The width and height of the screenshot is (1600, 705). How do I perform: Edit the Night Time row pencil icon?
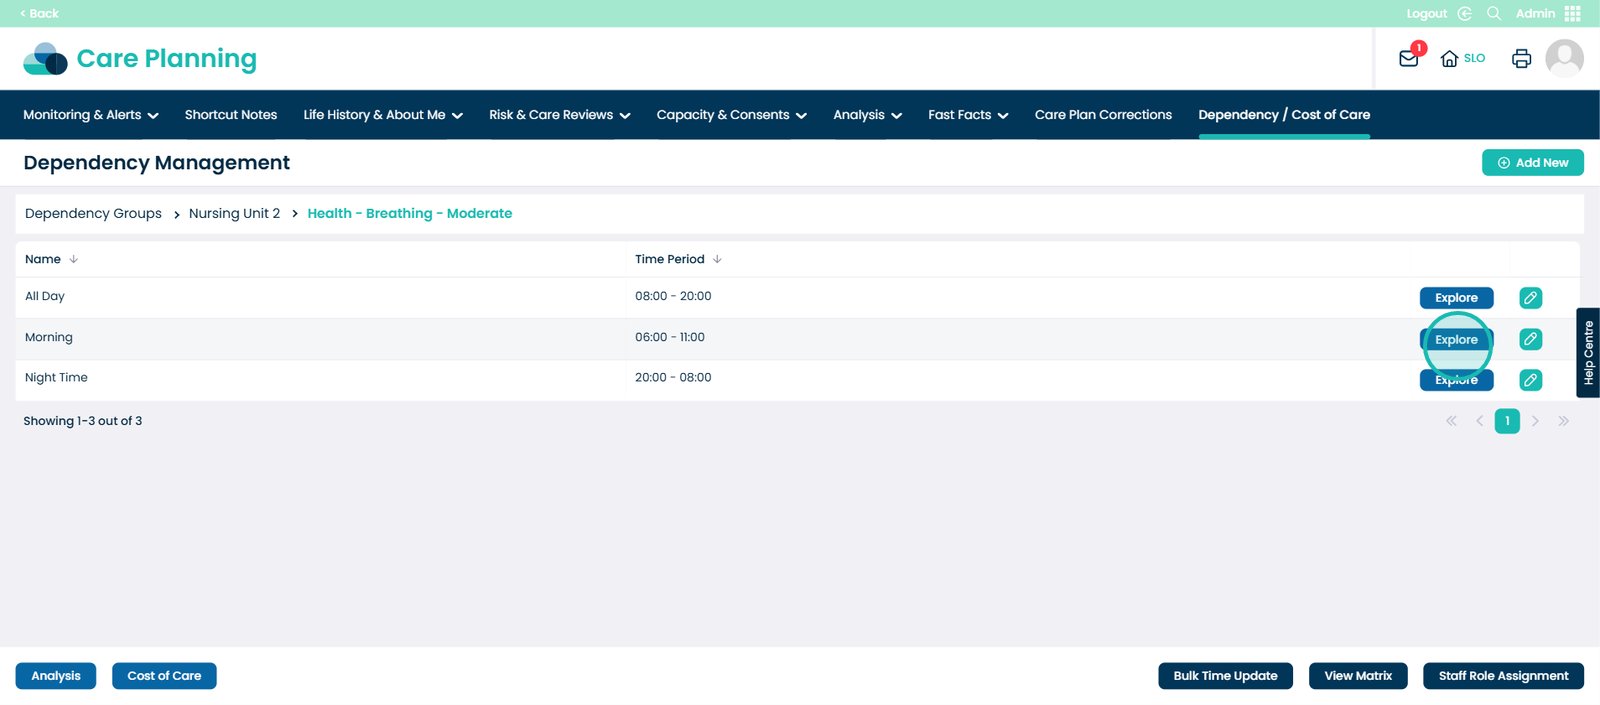1530,380
